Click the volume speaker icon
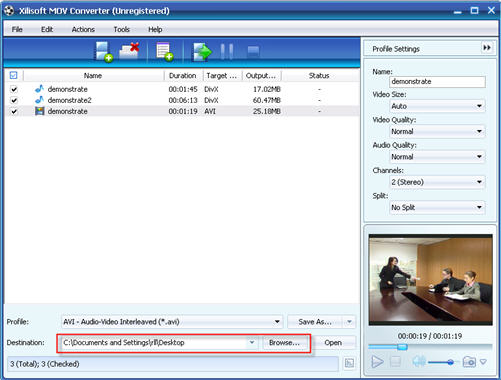The width and height of the screenshot is (501, 380). point(419,362)
